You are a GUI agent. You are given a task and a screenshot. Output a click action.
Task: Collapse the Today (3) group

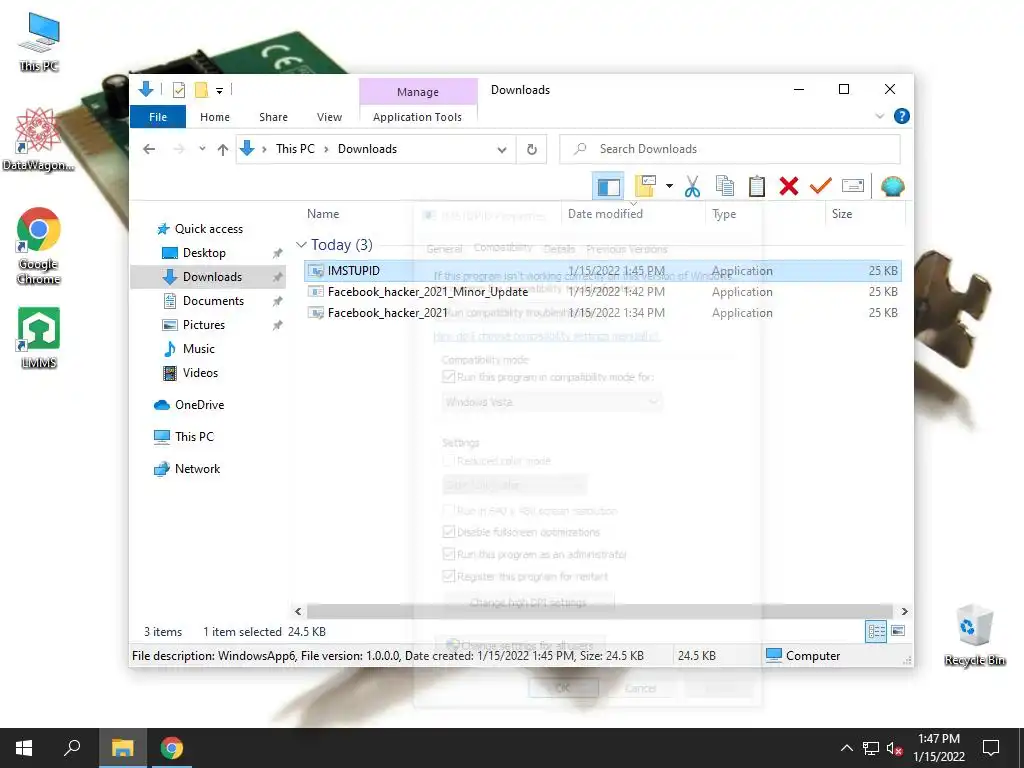point(301,245)
